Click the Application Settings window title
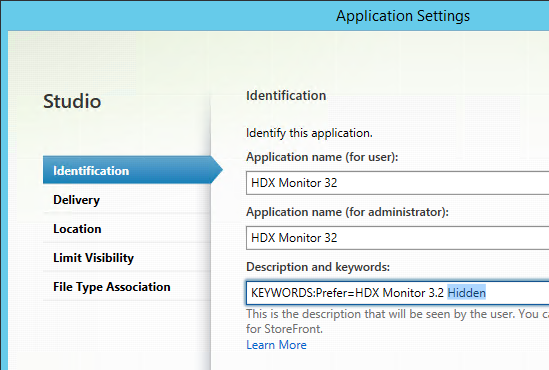The height and width of the screenshot is (370, 549). click(403, 16)
